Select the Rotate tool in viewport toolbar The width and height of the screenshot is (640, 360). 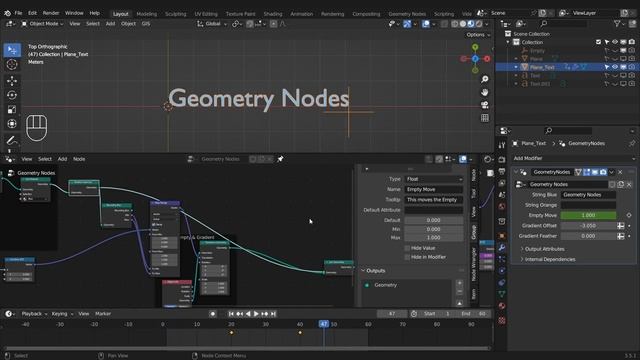point(12,95)
